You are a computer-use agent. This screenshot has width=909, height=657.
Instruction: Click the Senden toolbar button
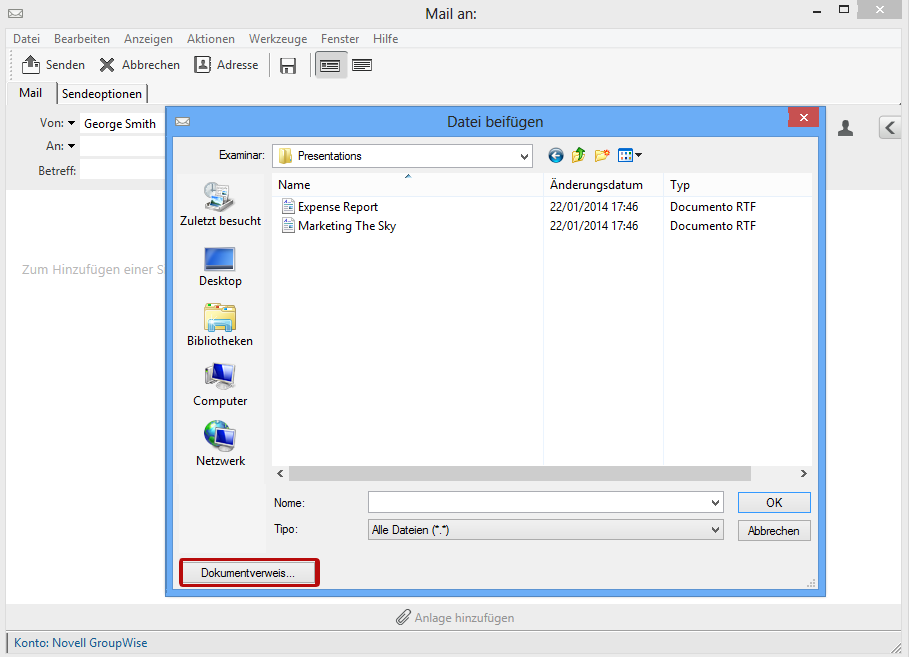[x=53, y=65]
